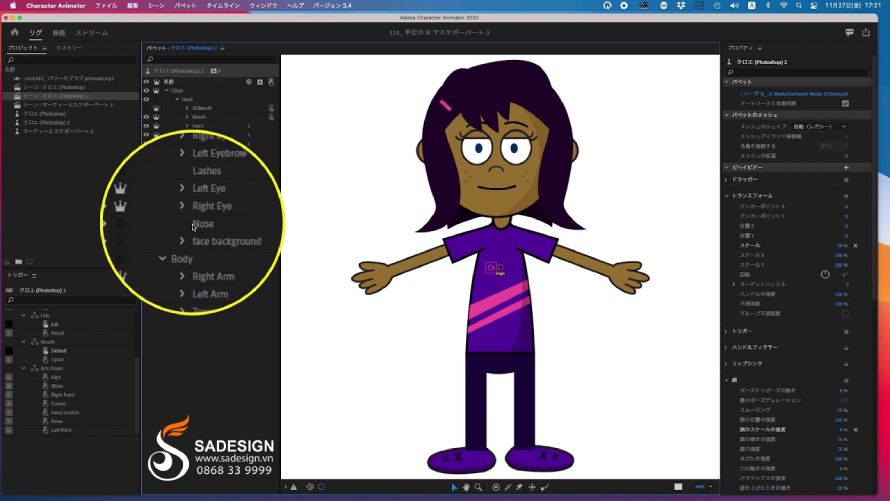Click the white background color square
Screen dimensions: 890x501
[x=678, y=487]
